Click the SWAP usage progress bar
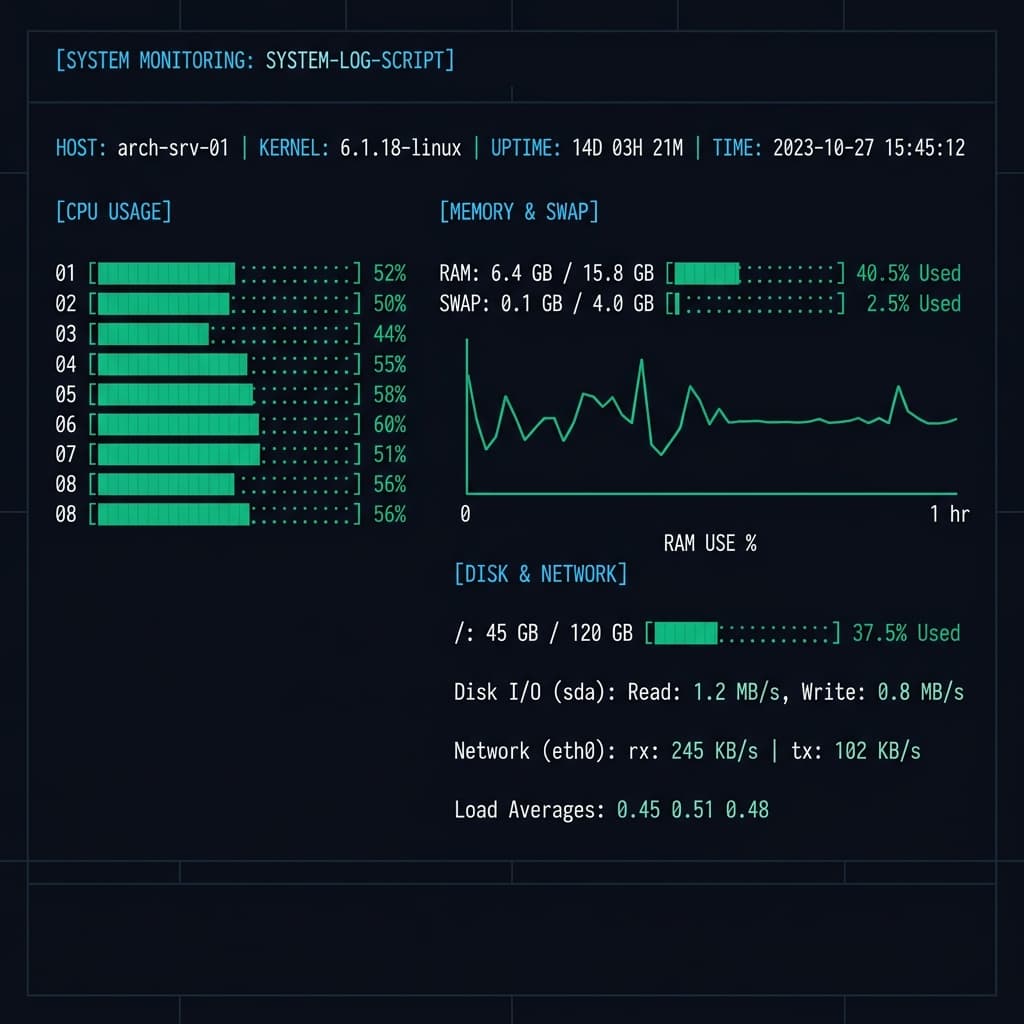The image size is (1024, 1024). (756, 304)
